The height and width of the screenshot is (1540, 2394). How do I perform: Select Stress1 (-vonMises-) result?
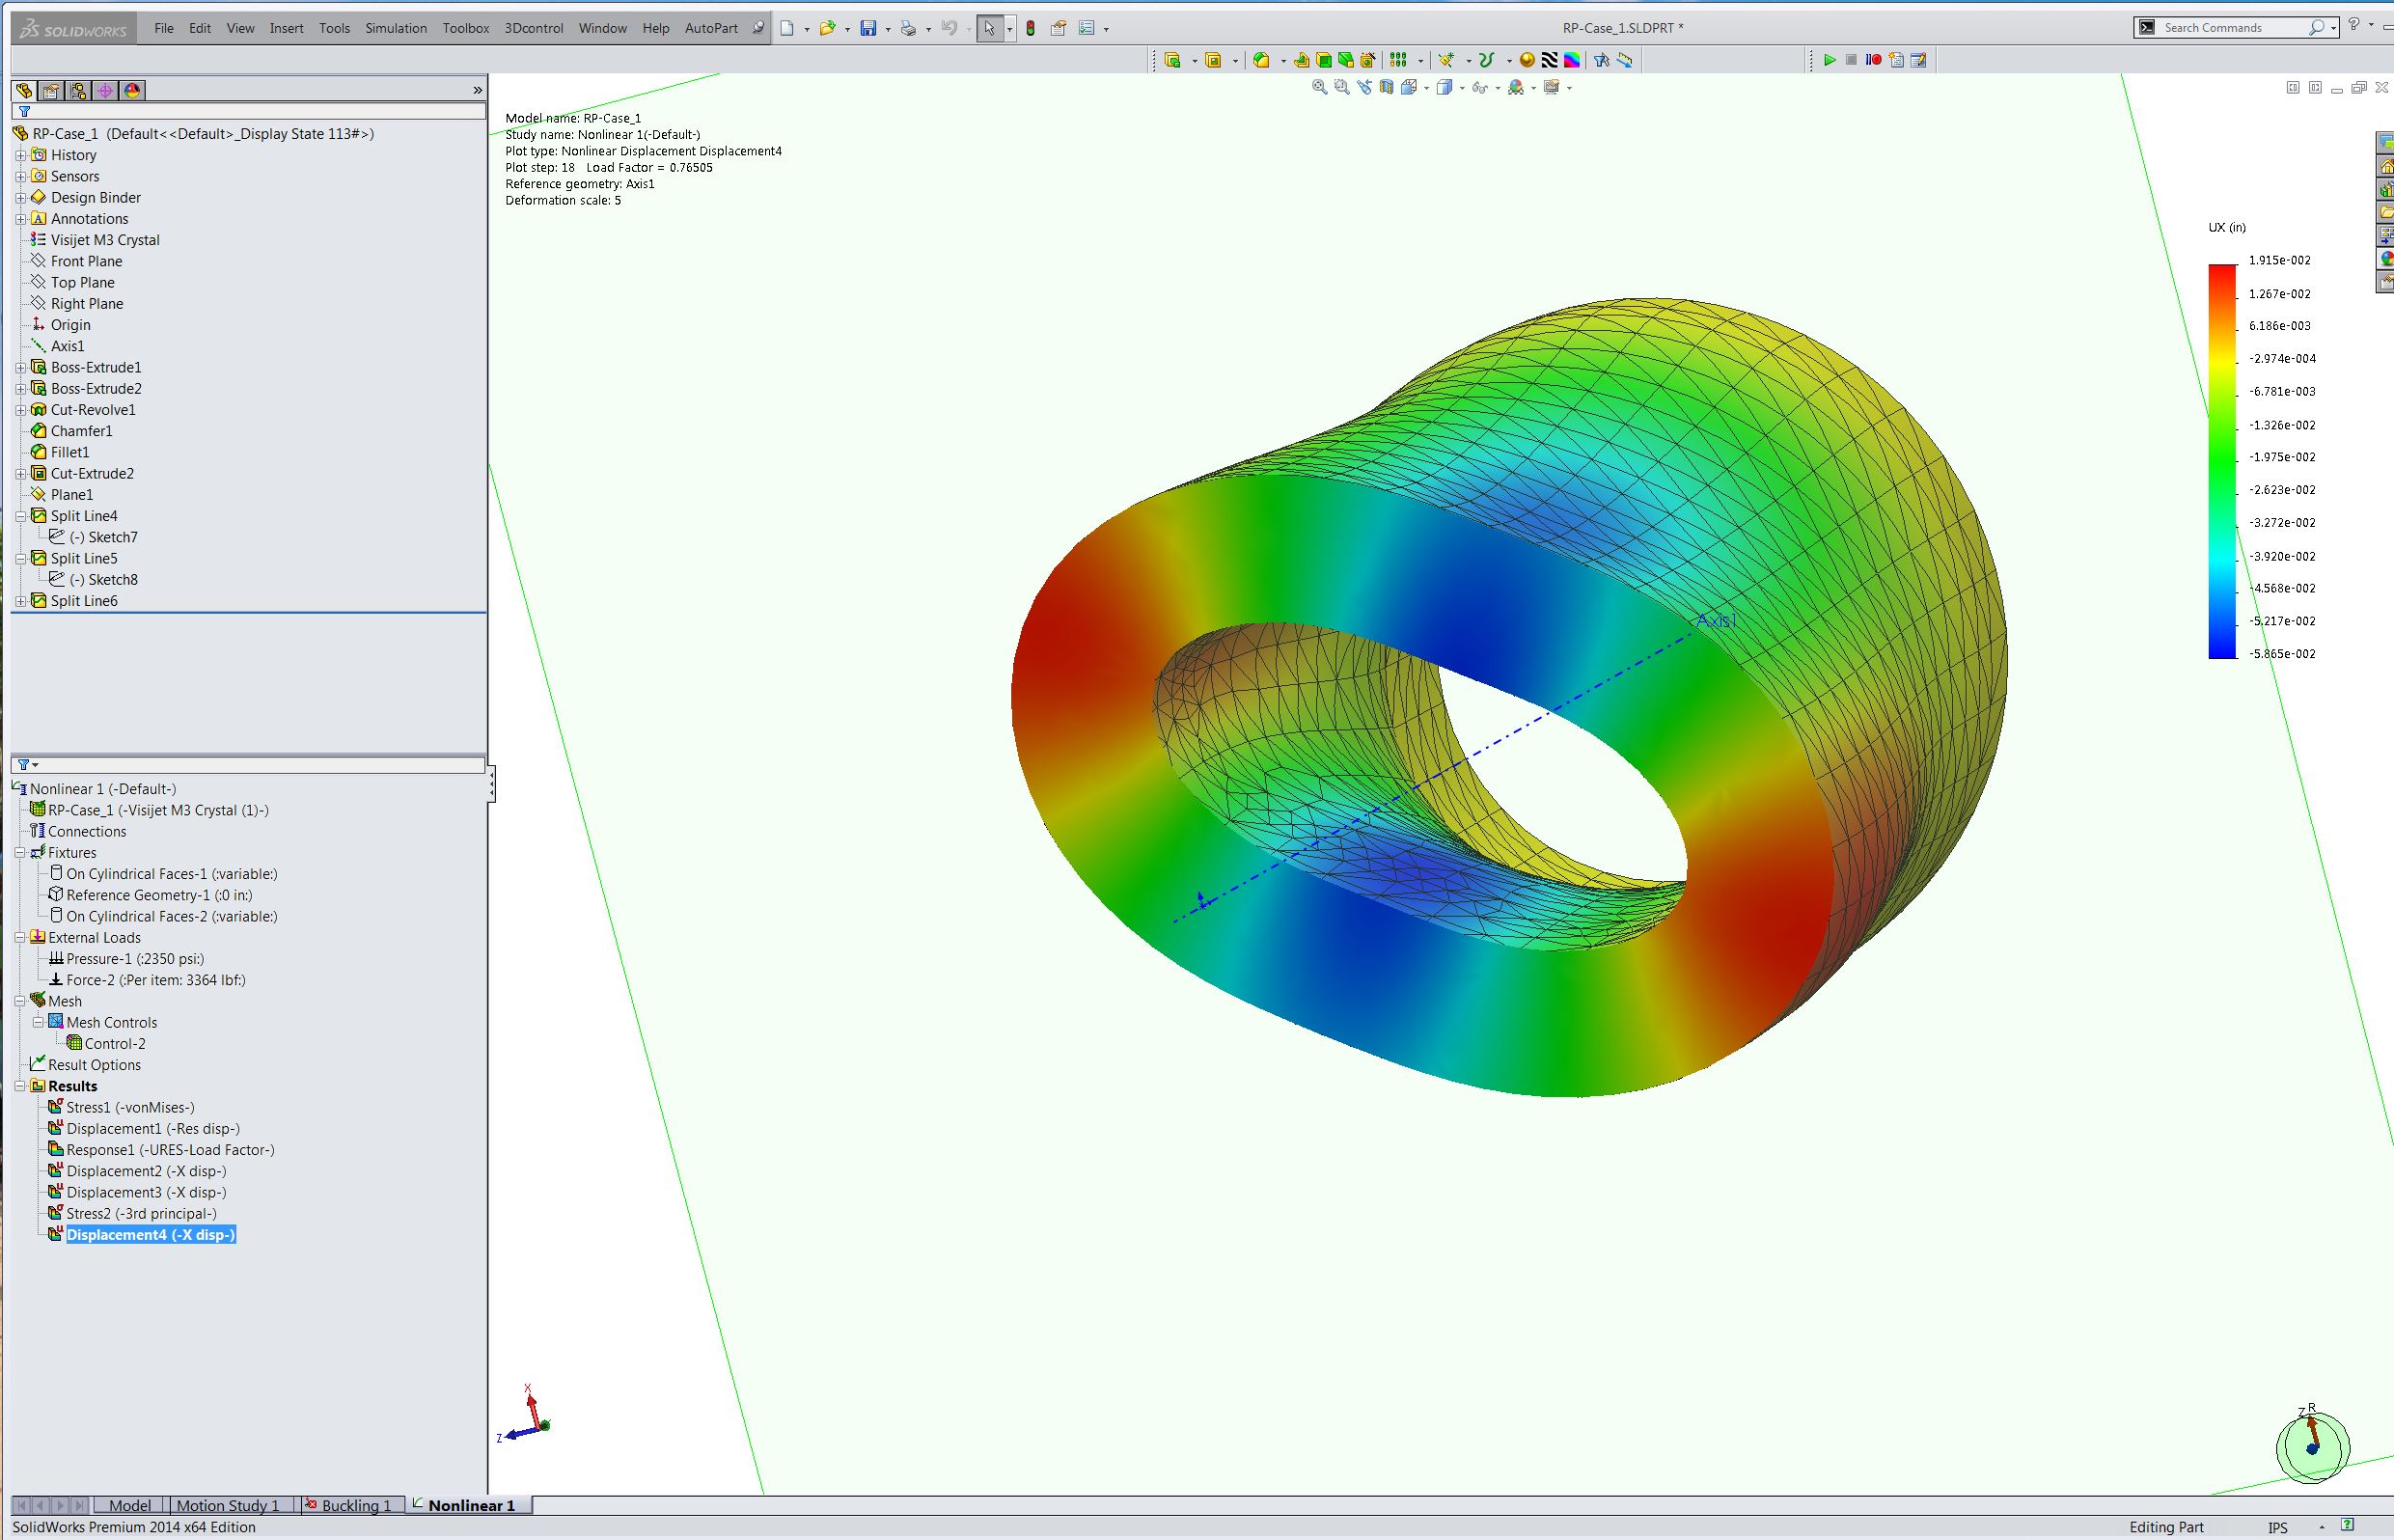point(130,1107)
